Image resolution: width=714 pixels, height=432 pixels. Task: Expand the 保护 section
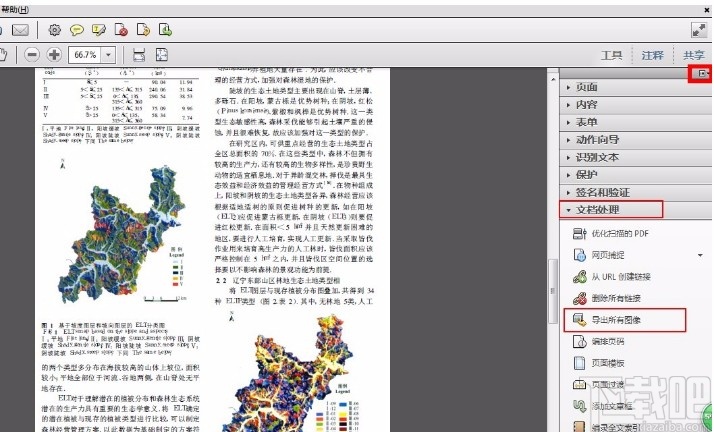(x=635, y=175)
